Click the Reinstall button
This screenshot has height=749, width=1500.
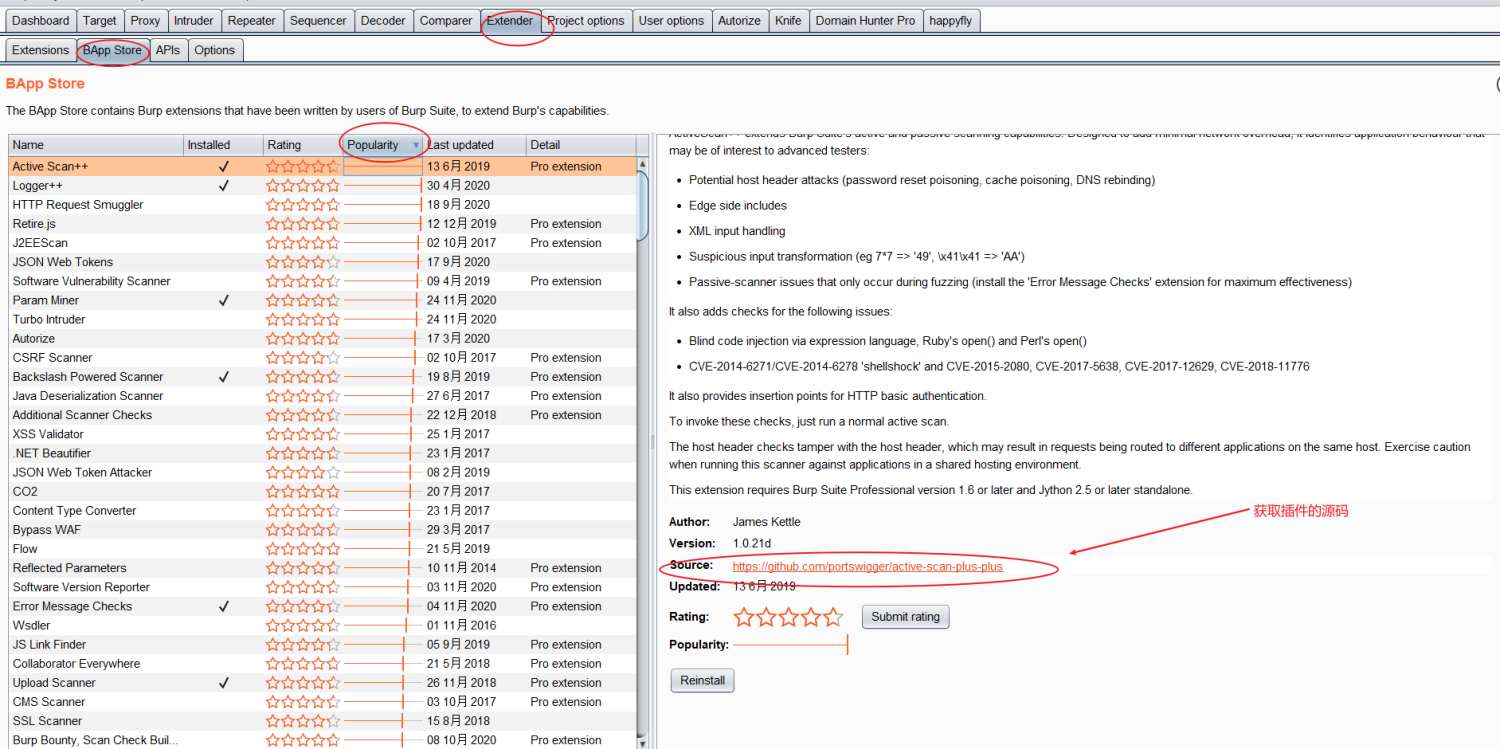(x=702, y=681)
